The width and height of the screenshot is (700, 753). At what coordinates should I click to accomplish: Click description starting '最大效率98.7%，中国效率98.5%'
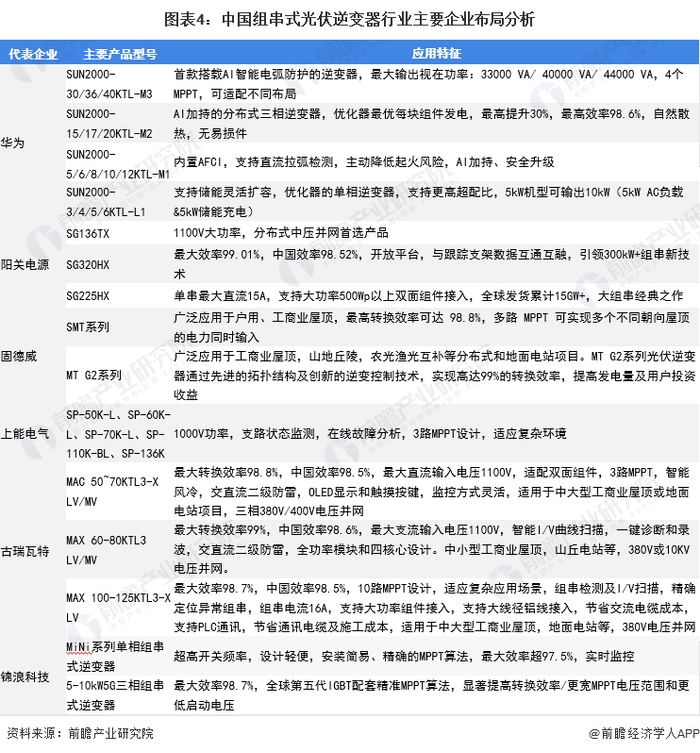(x=434, y=608)
